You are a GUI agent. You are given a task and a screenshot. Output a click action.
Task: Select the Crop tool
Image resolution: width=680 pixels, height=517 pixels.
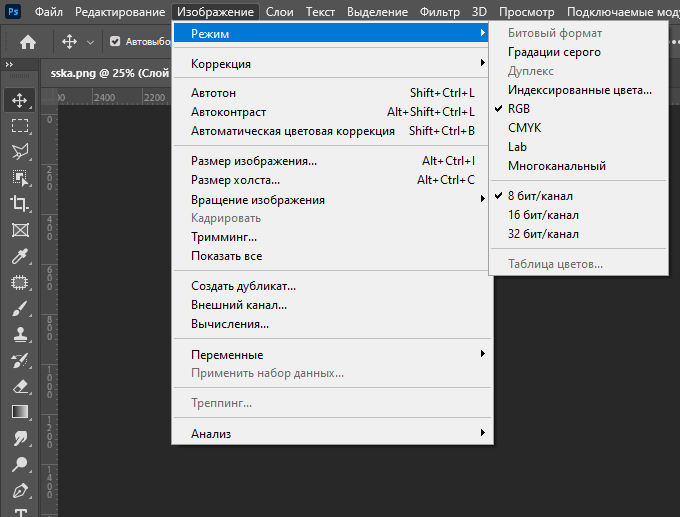(x=19, y=204)
